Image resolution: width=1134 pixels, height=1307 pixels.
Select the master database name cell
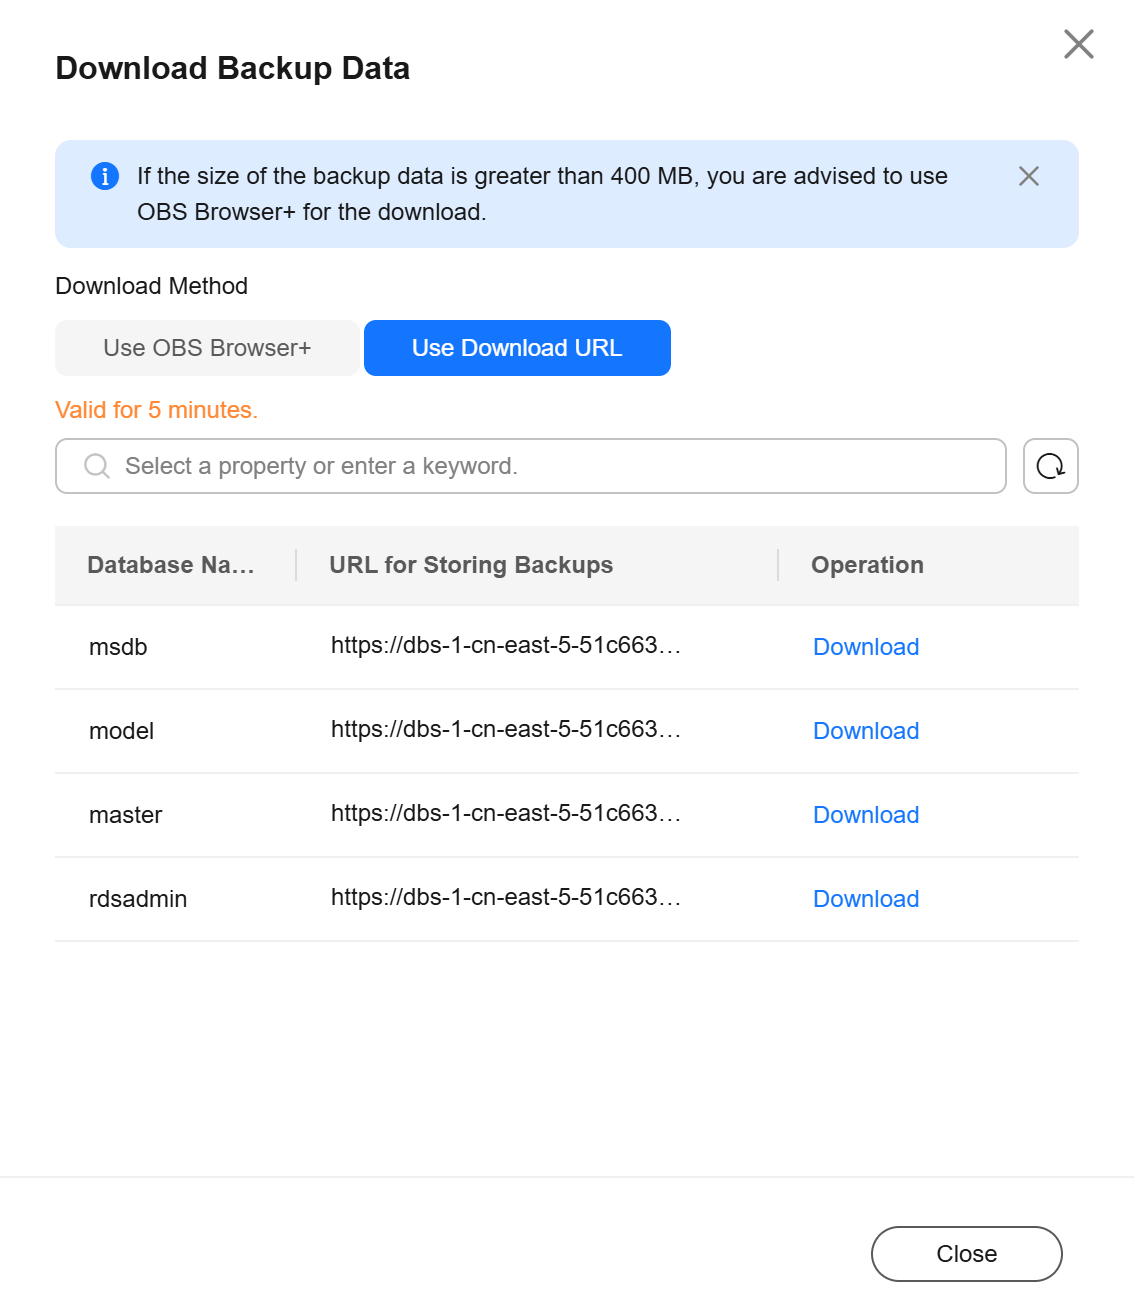[125, 815]
